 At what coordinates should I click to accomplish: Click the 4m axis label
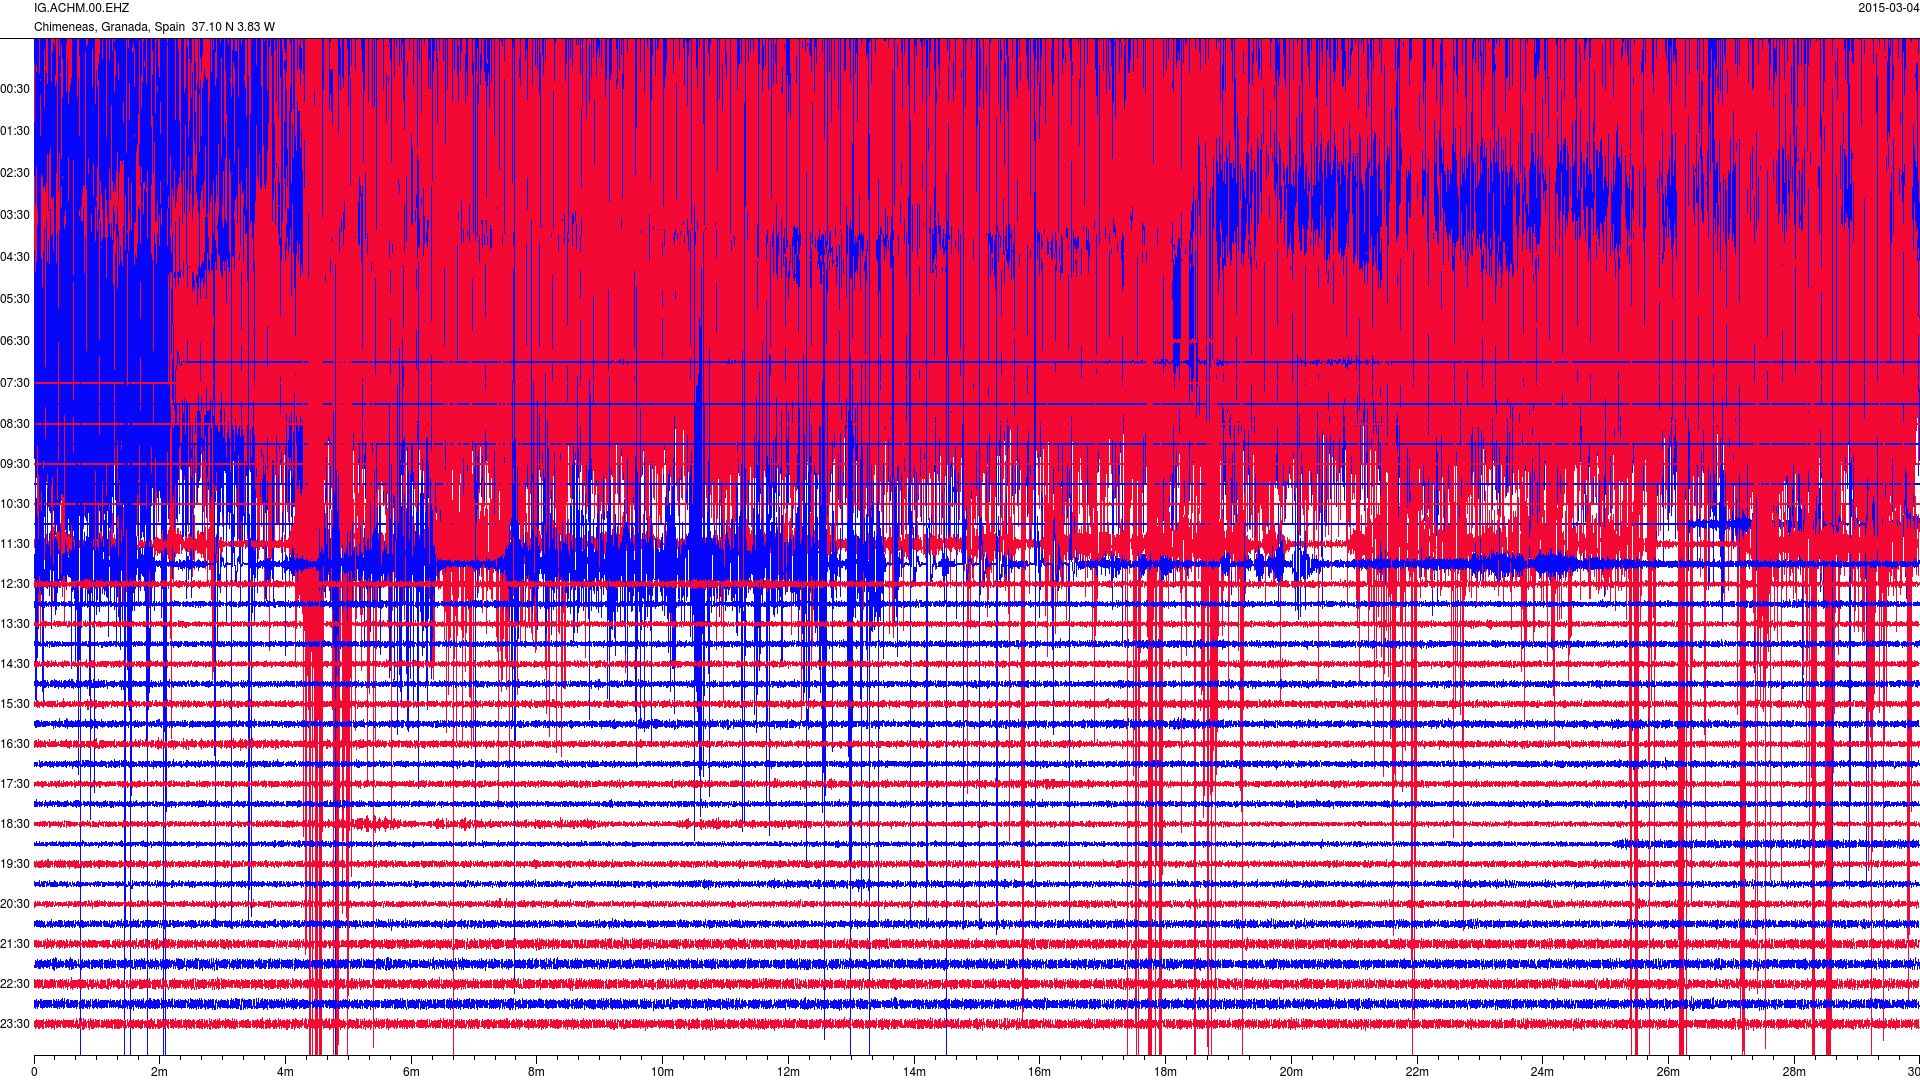point(285,1072)
